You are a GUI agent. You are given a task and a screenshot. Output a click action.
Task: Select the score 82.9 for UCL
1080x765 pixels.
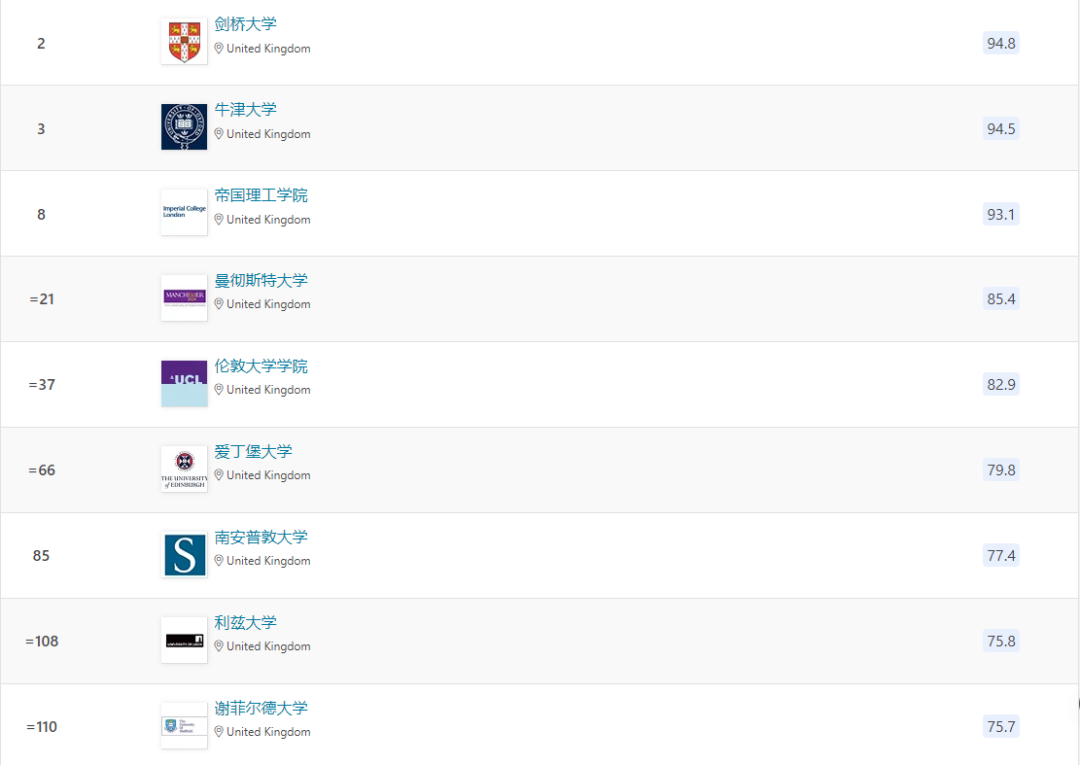point(1000,384)
